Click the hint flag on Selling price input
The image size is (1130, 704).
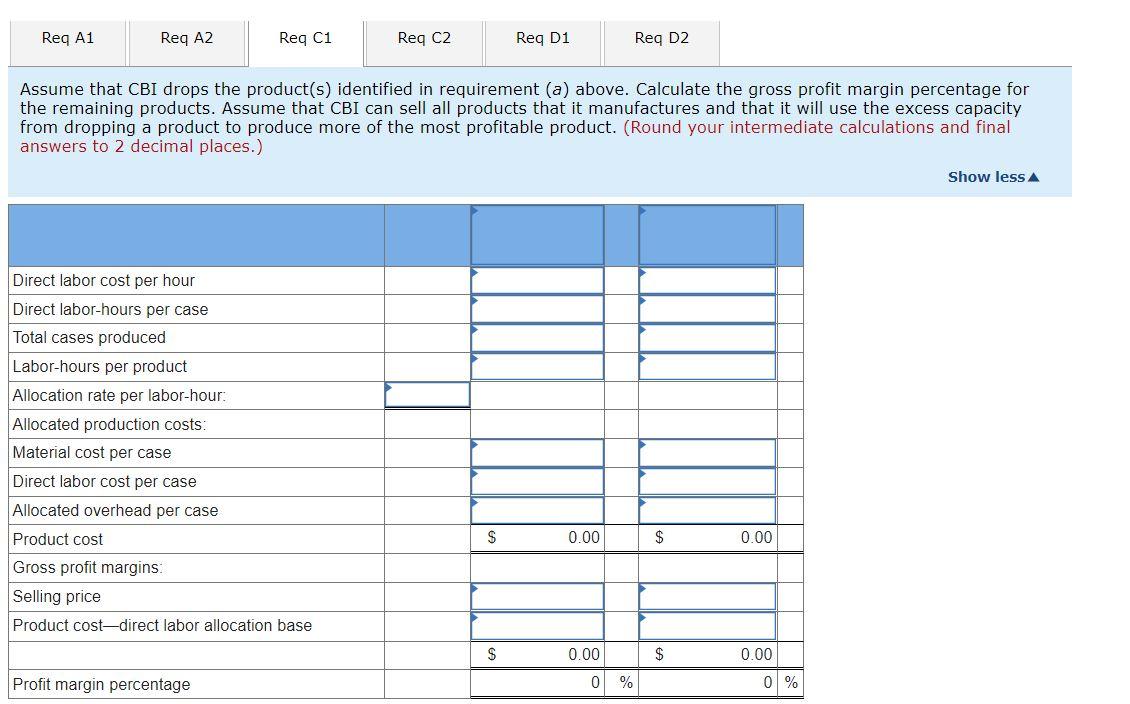474,589
